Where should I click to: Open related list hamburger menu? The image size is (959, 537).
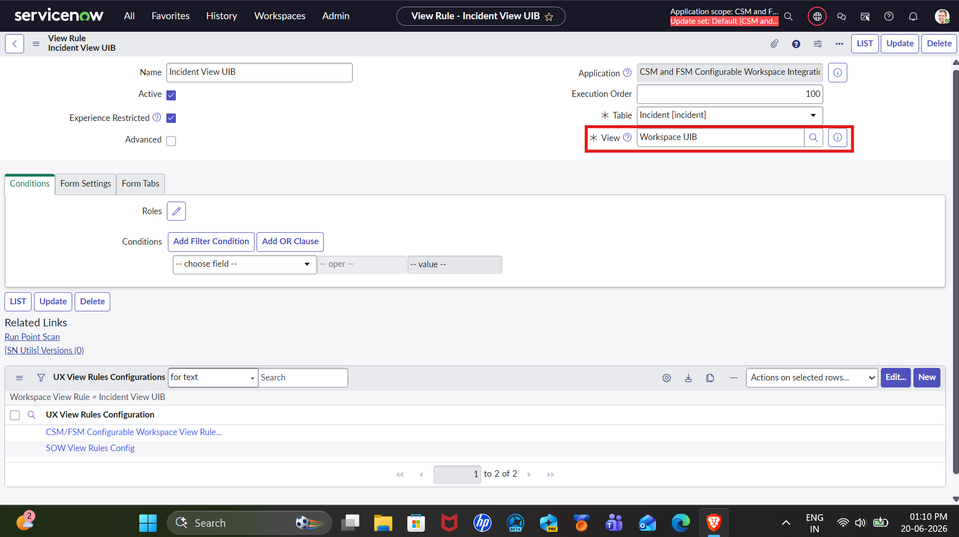coord(20,378)
